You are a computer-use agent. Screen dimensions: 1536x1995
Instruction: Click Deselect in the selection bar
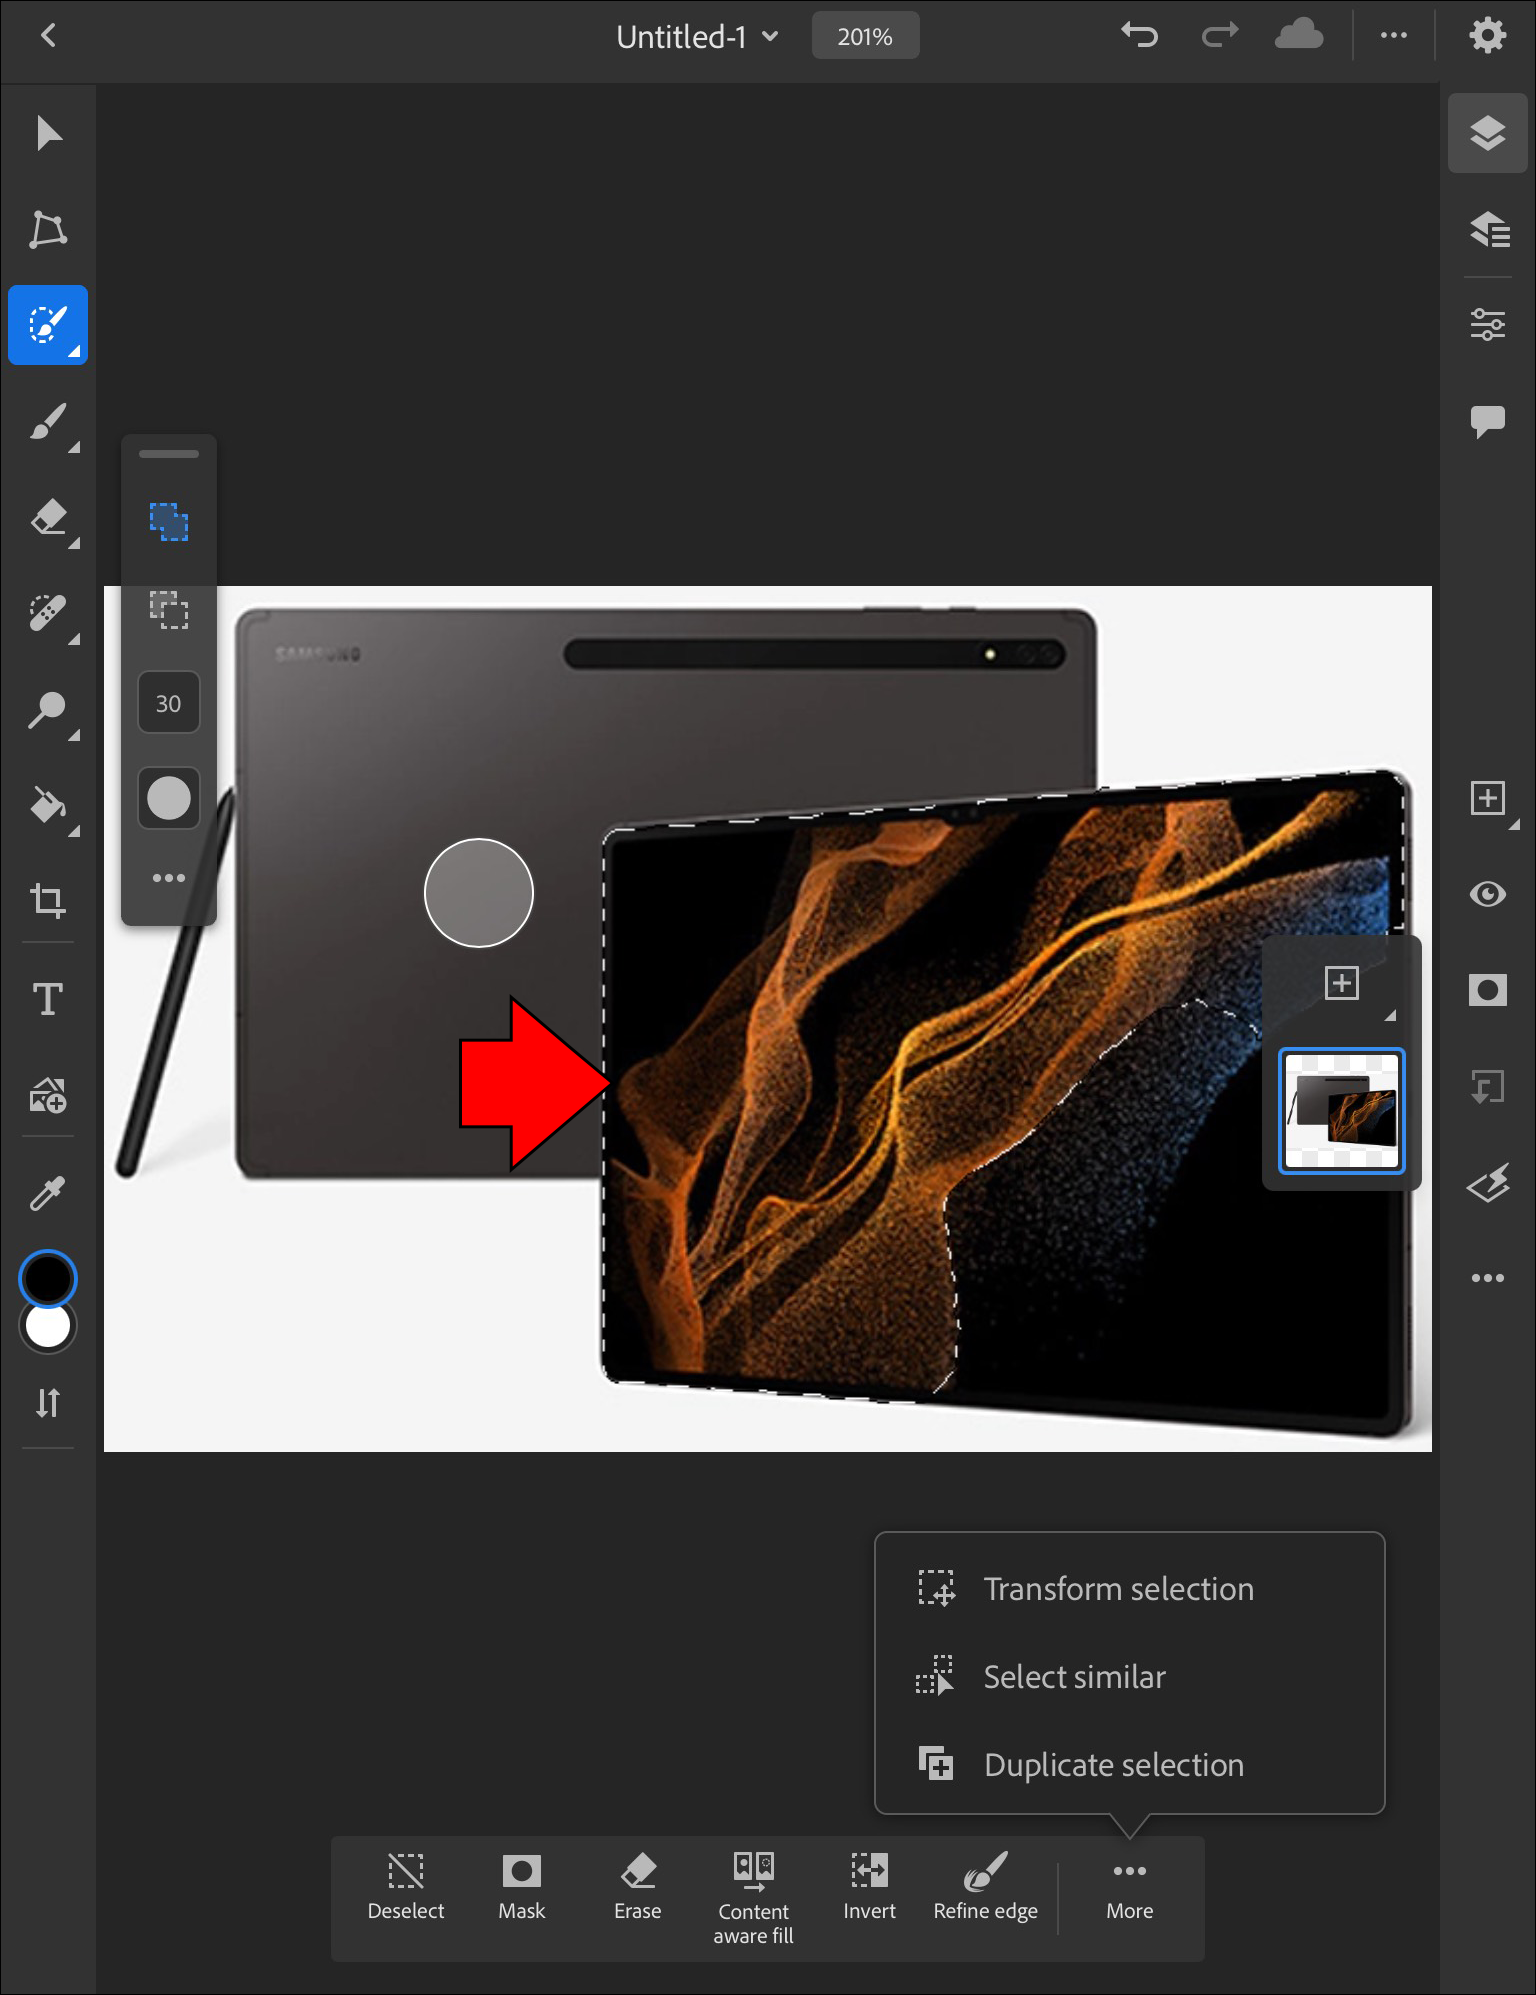[x=406, y=1888]
